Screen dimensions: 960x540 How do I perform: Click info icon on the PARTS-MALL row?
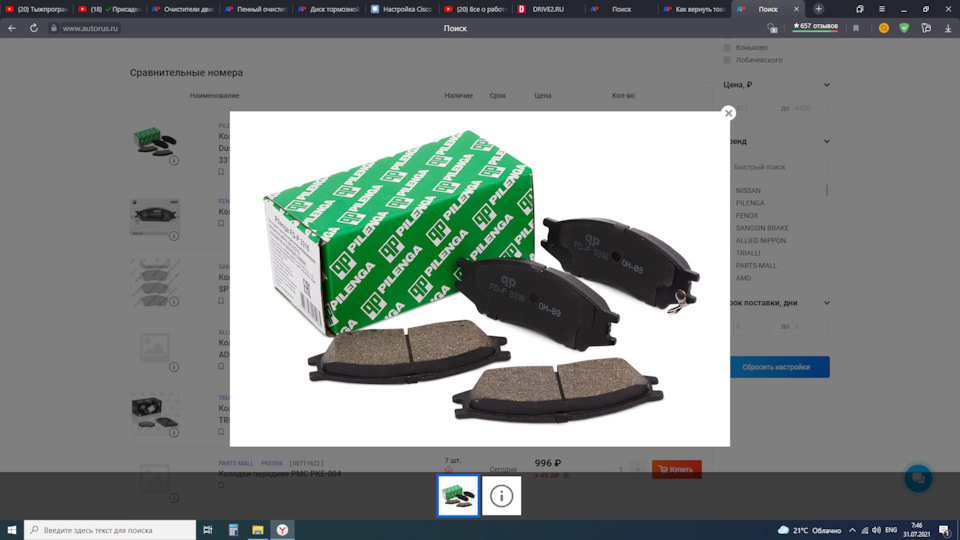point(174,498)
